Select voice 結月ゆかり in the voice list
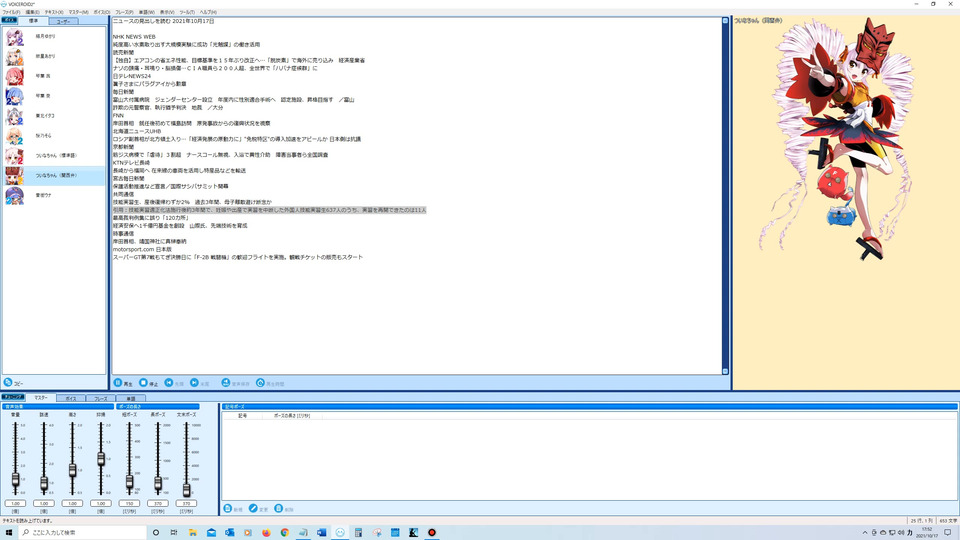This screenshot has width=960, height=540. (54, 37)
